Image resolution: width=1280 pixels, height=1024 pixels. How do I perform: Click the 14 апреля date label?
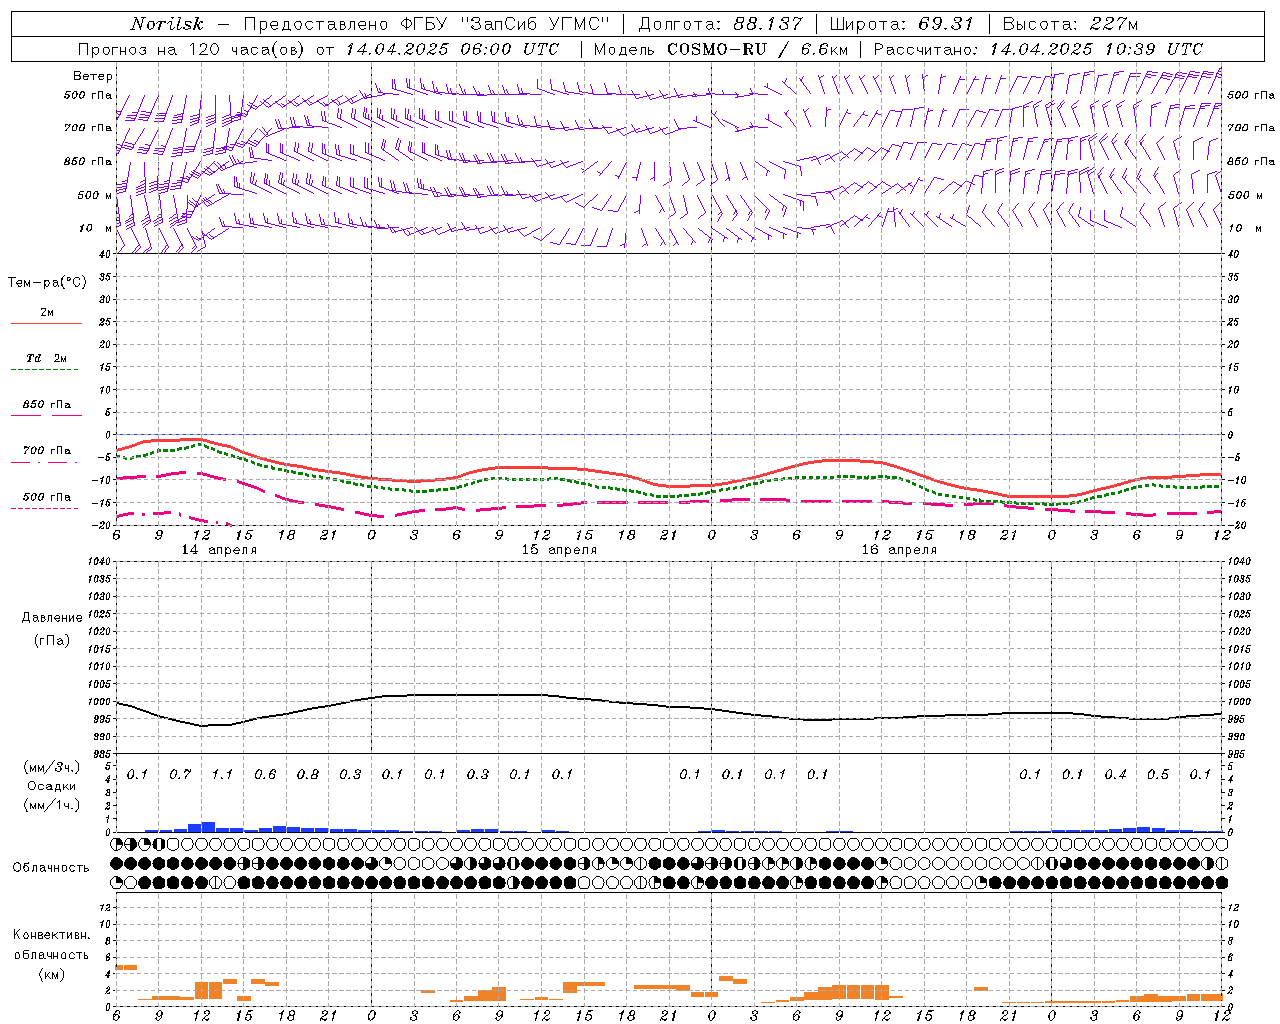click(218, 550)
